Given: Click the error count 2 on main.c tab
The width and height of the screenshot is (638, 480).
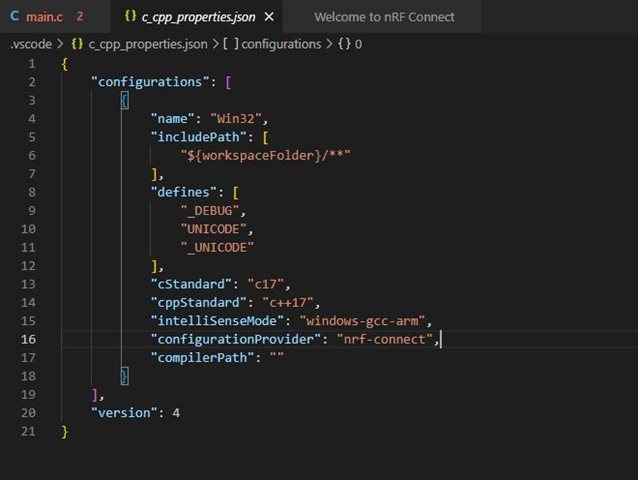Looking at the screenshot, I should click(80, 16).
